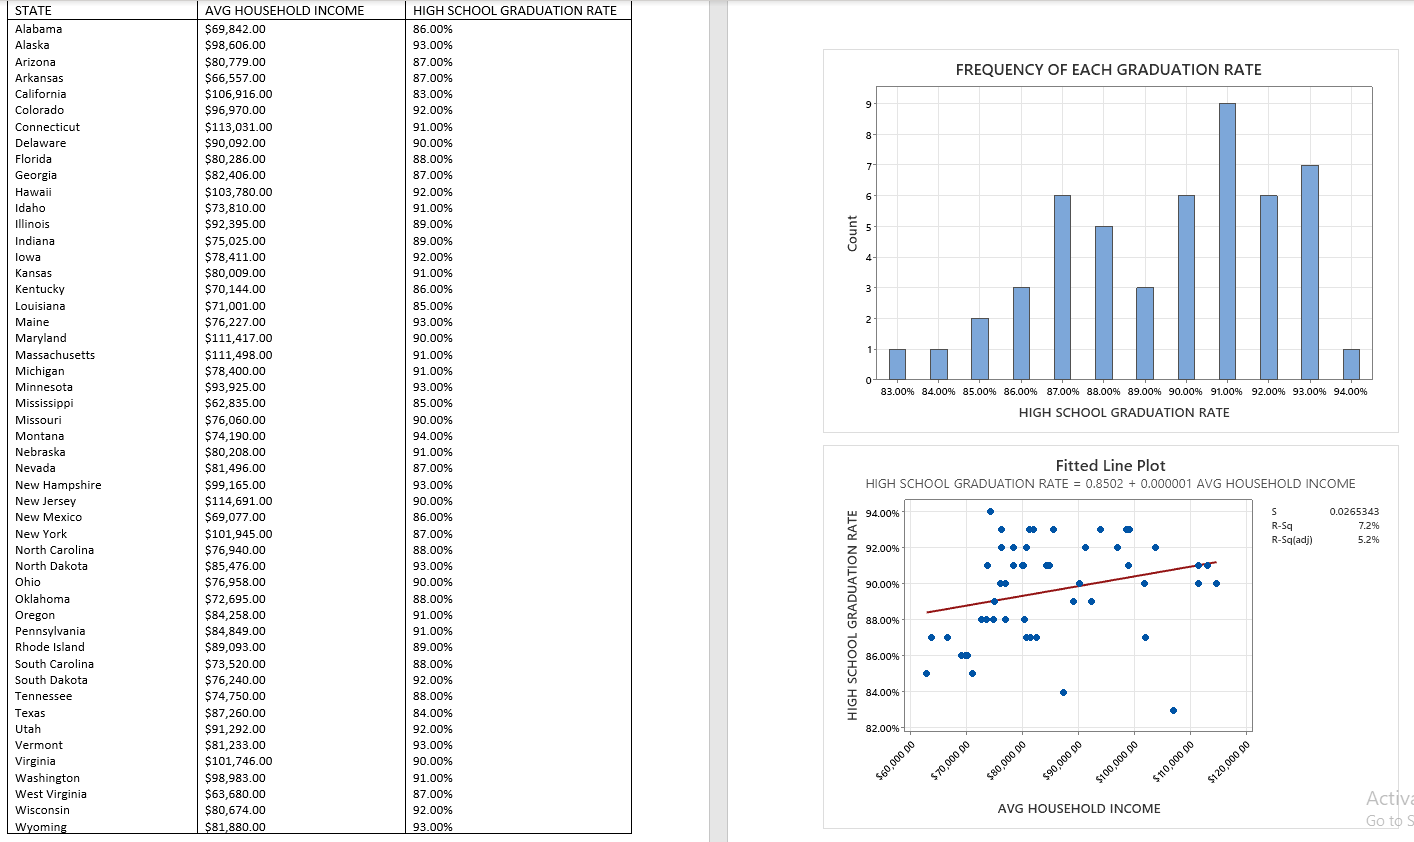Select the histogram bar at 94.00%
Image resolution: width=1414 pixels, height=842 pixels.
pos(1351,364)
